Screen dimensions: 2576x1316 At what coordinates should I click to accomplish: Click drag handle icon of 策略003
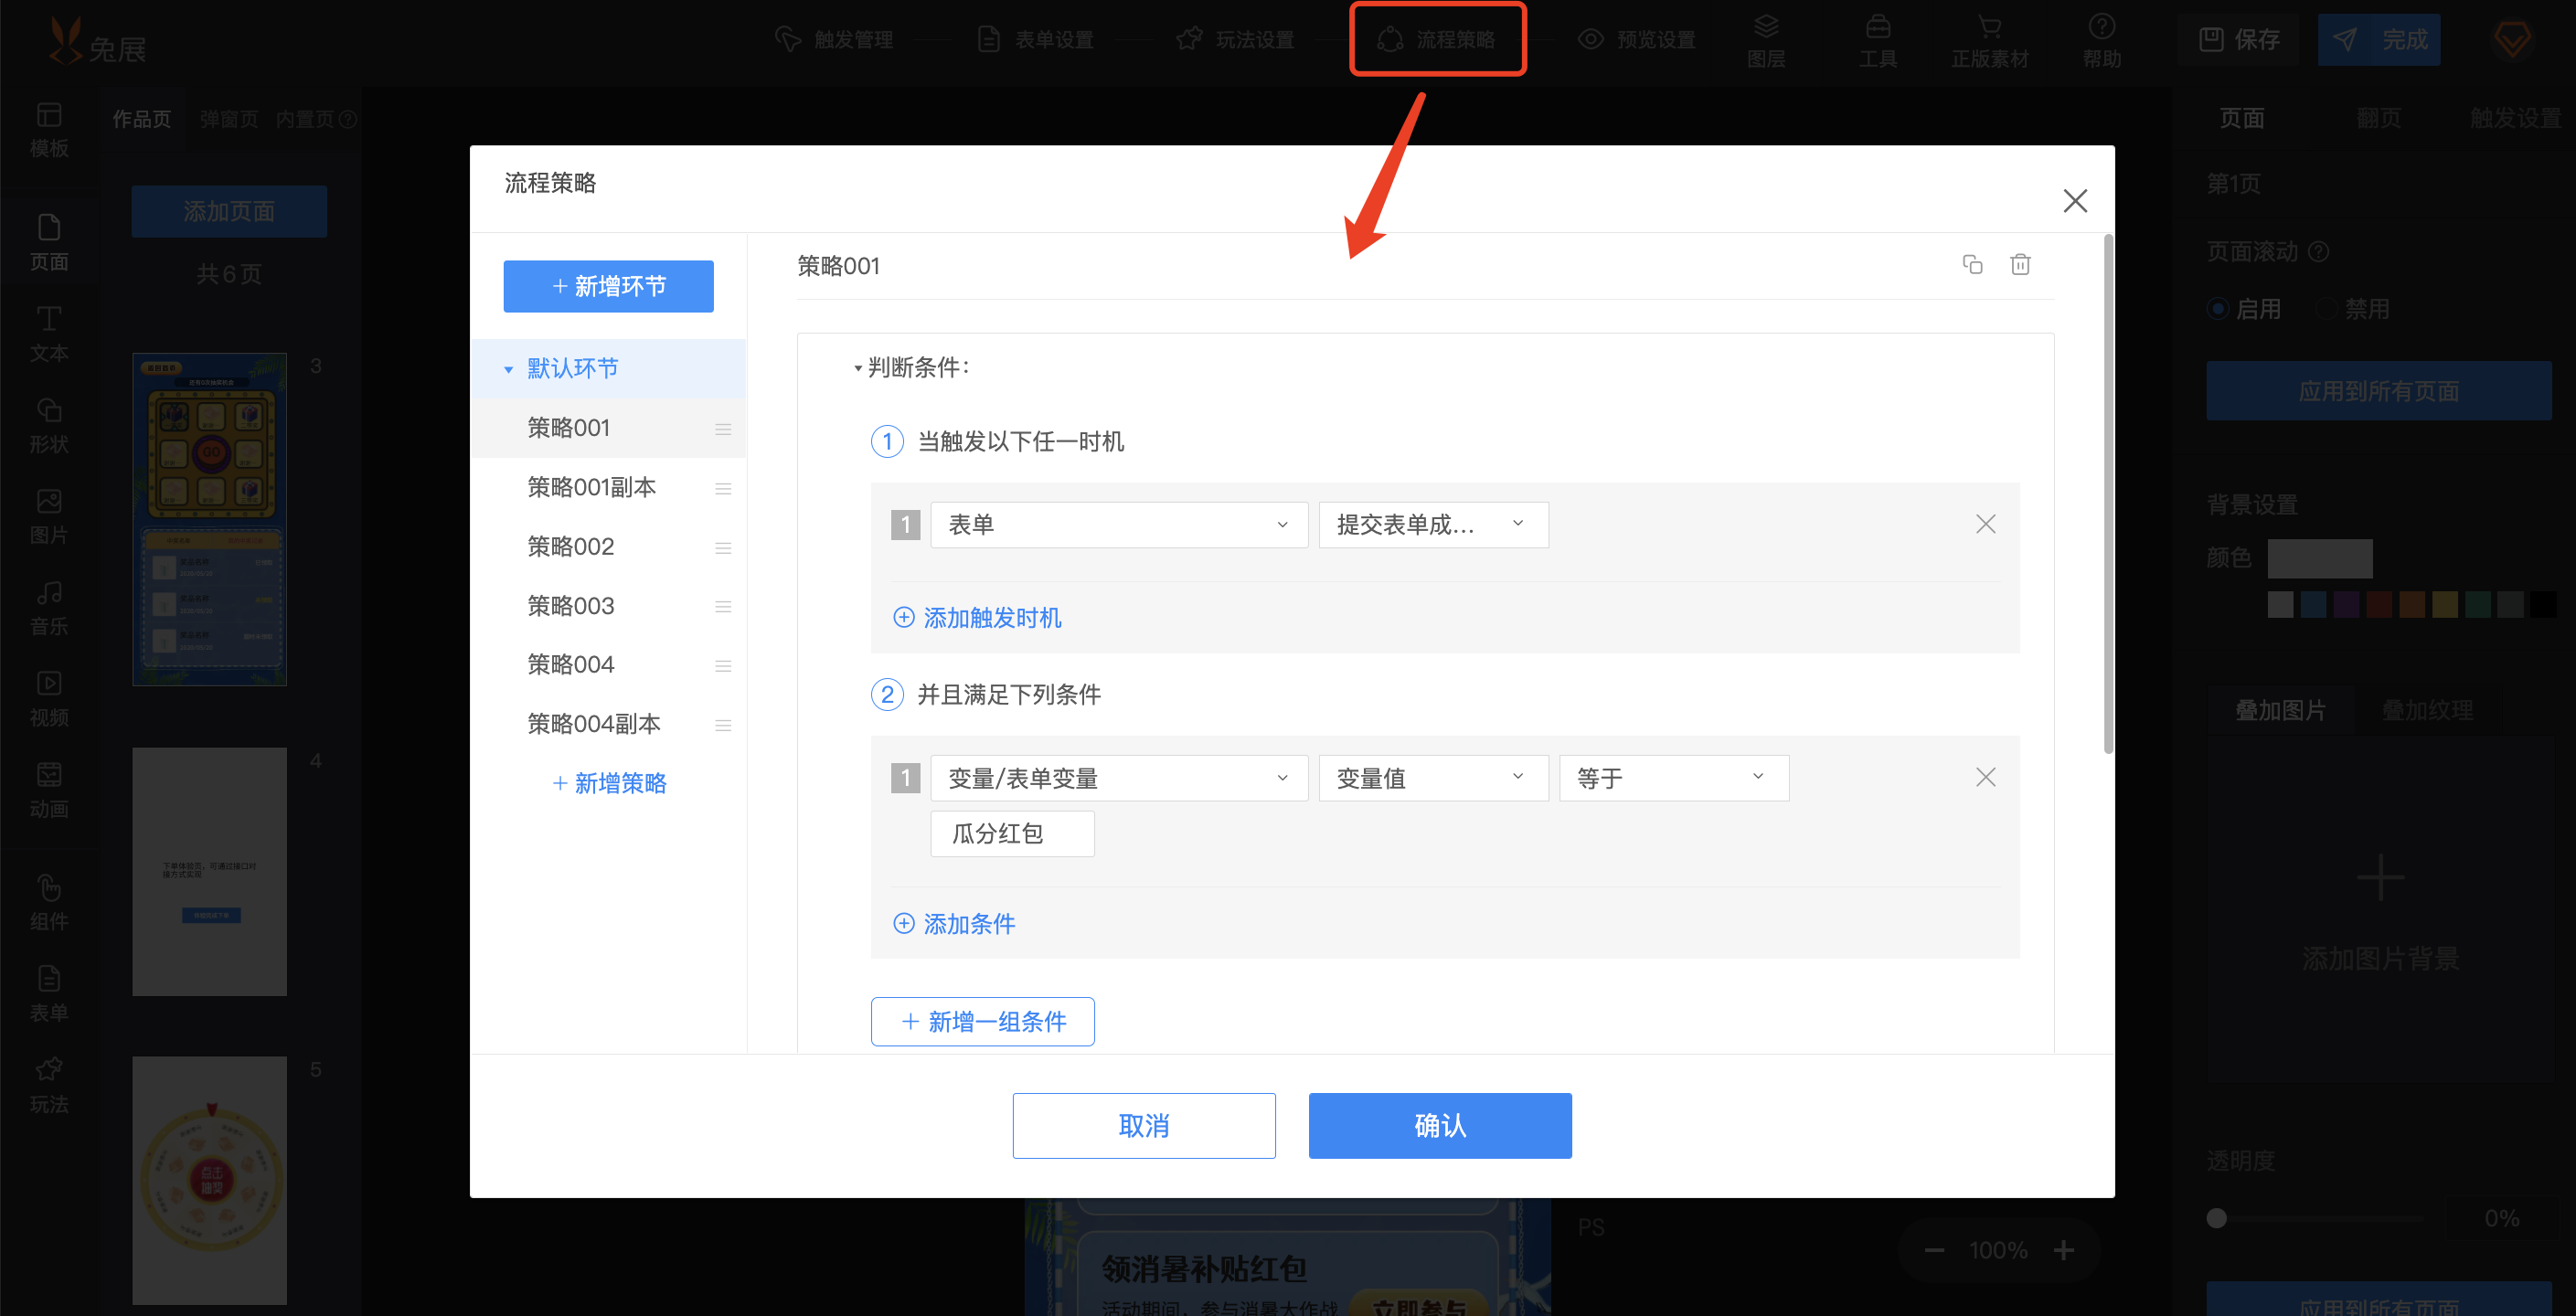tap(723, 606)
